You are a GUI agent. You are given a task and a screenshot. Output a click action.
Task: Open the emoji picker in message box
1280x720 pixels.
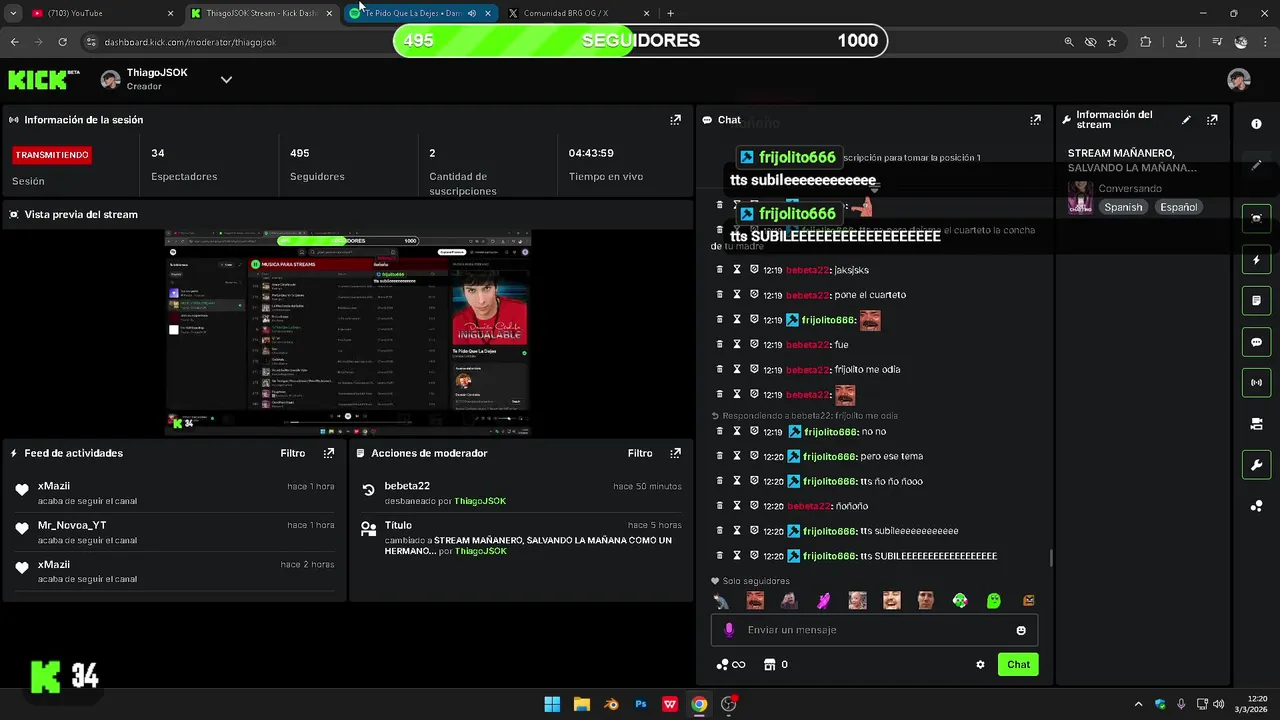point(1021,630)
